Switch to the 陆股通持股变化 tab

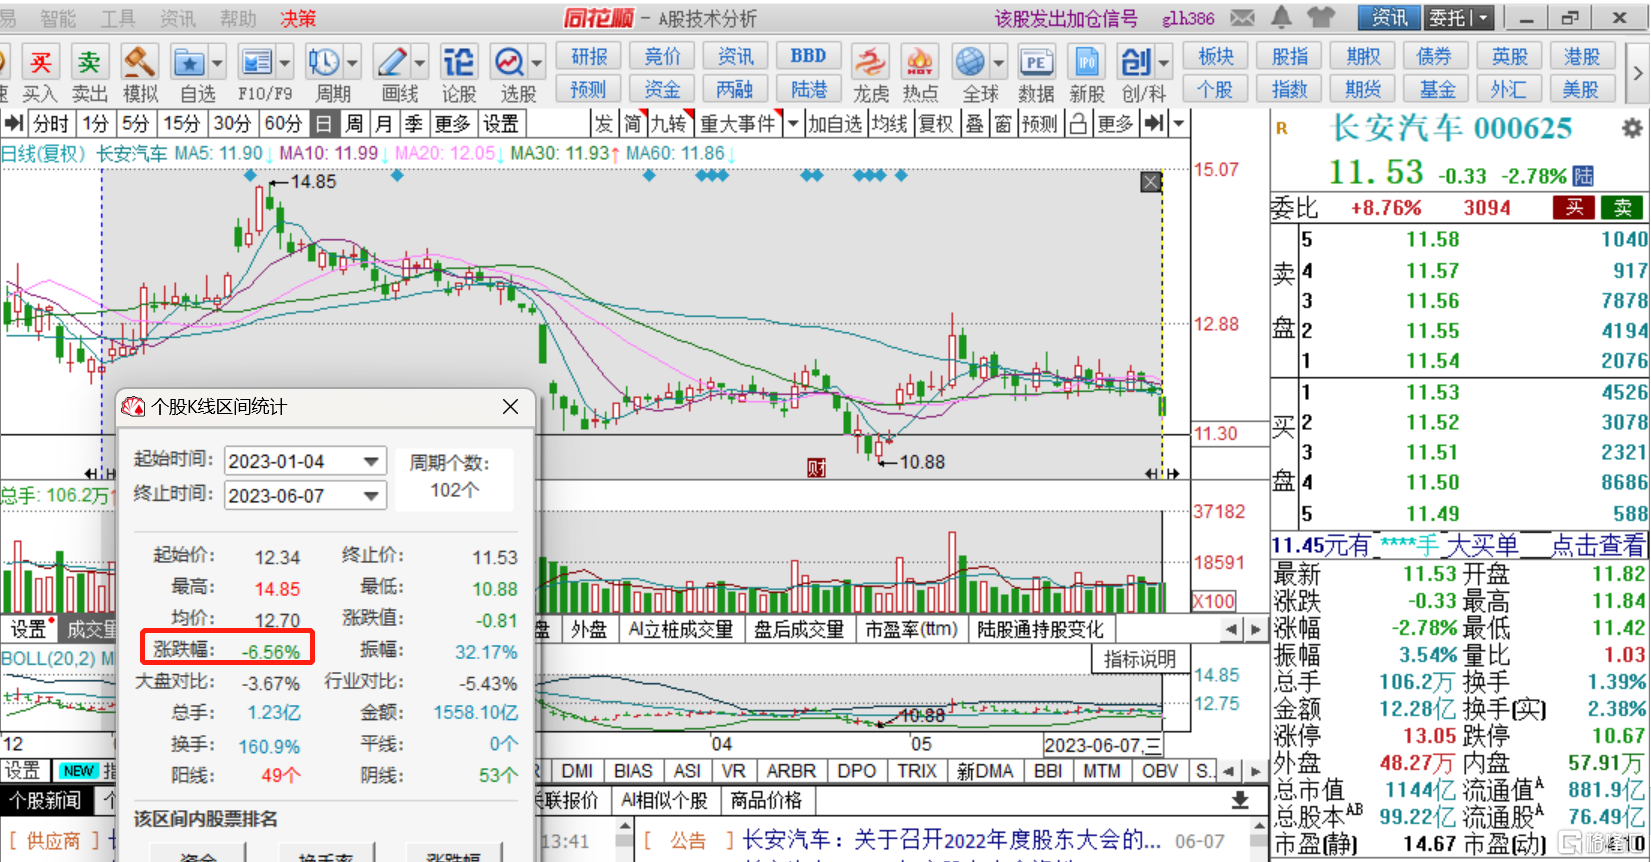coord(1040,629)
